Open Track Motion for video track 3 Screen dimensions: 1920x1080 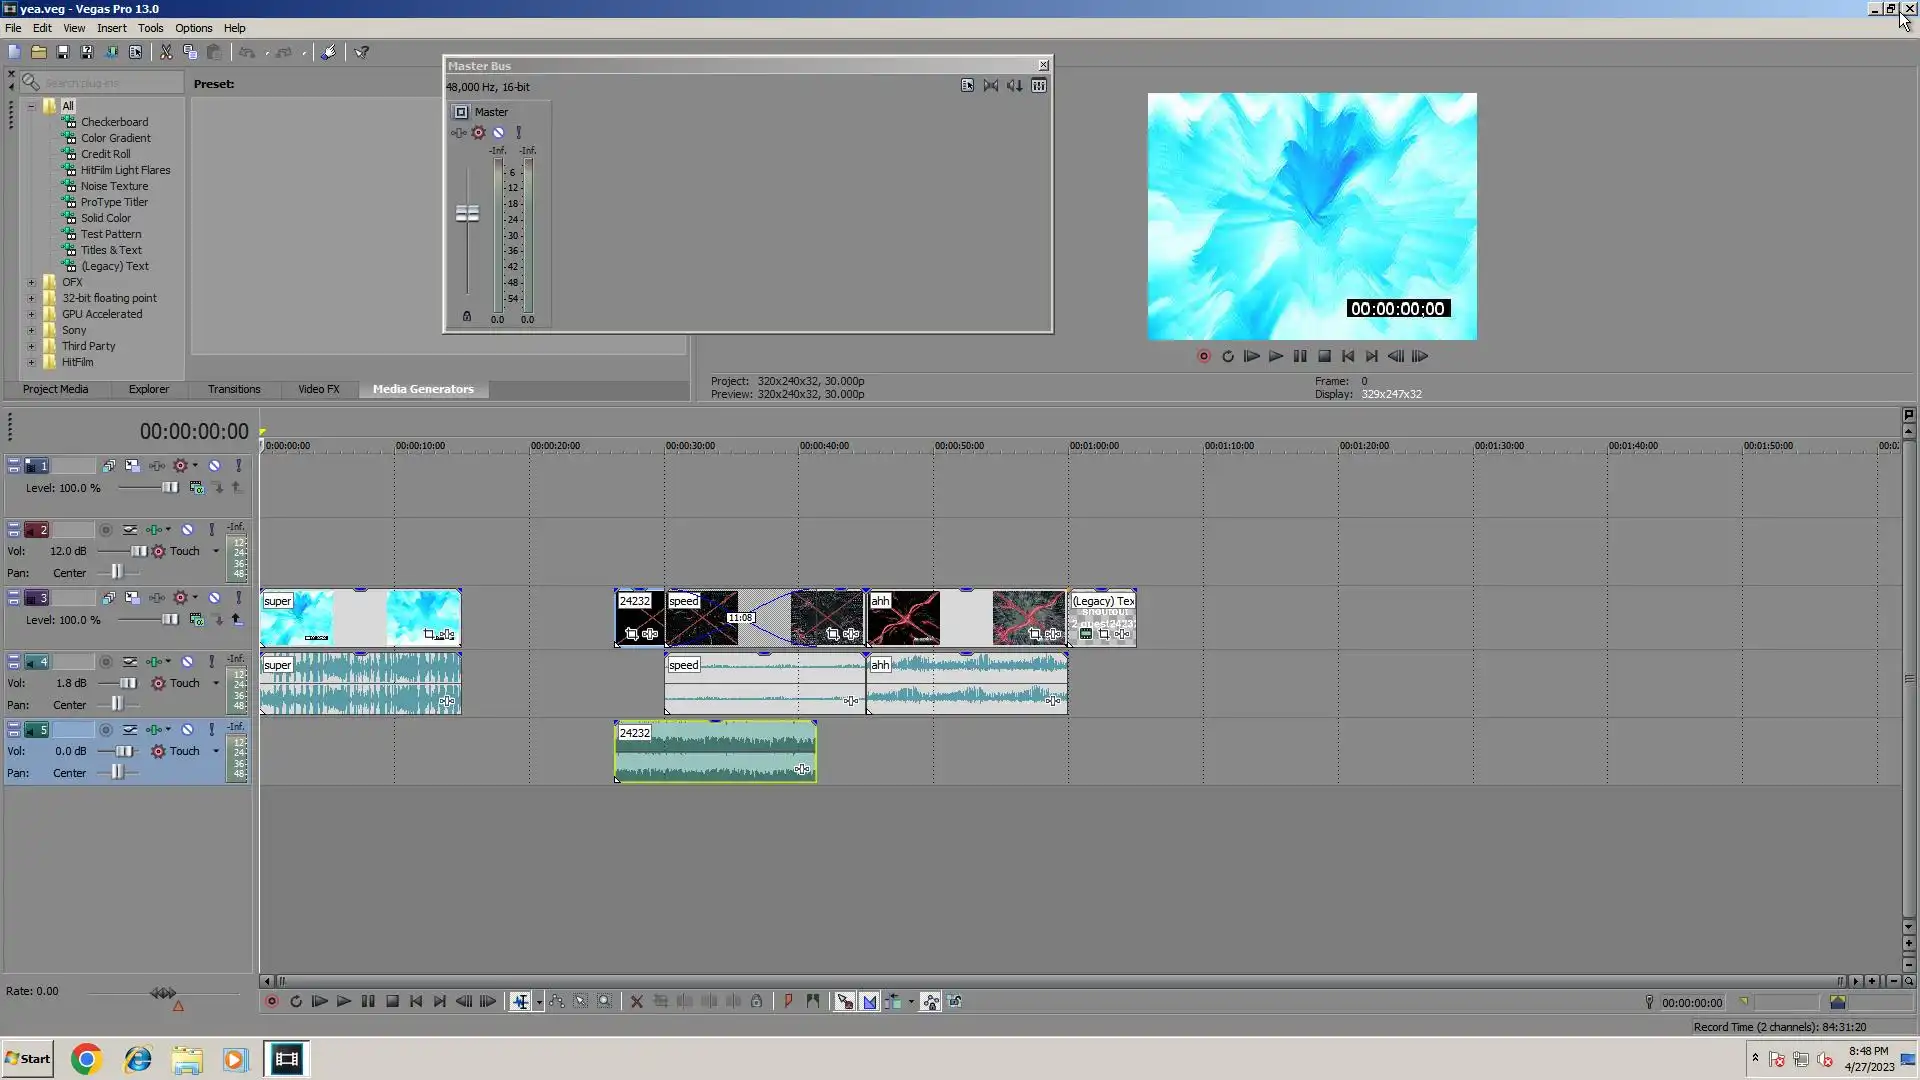coord(109,598)
